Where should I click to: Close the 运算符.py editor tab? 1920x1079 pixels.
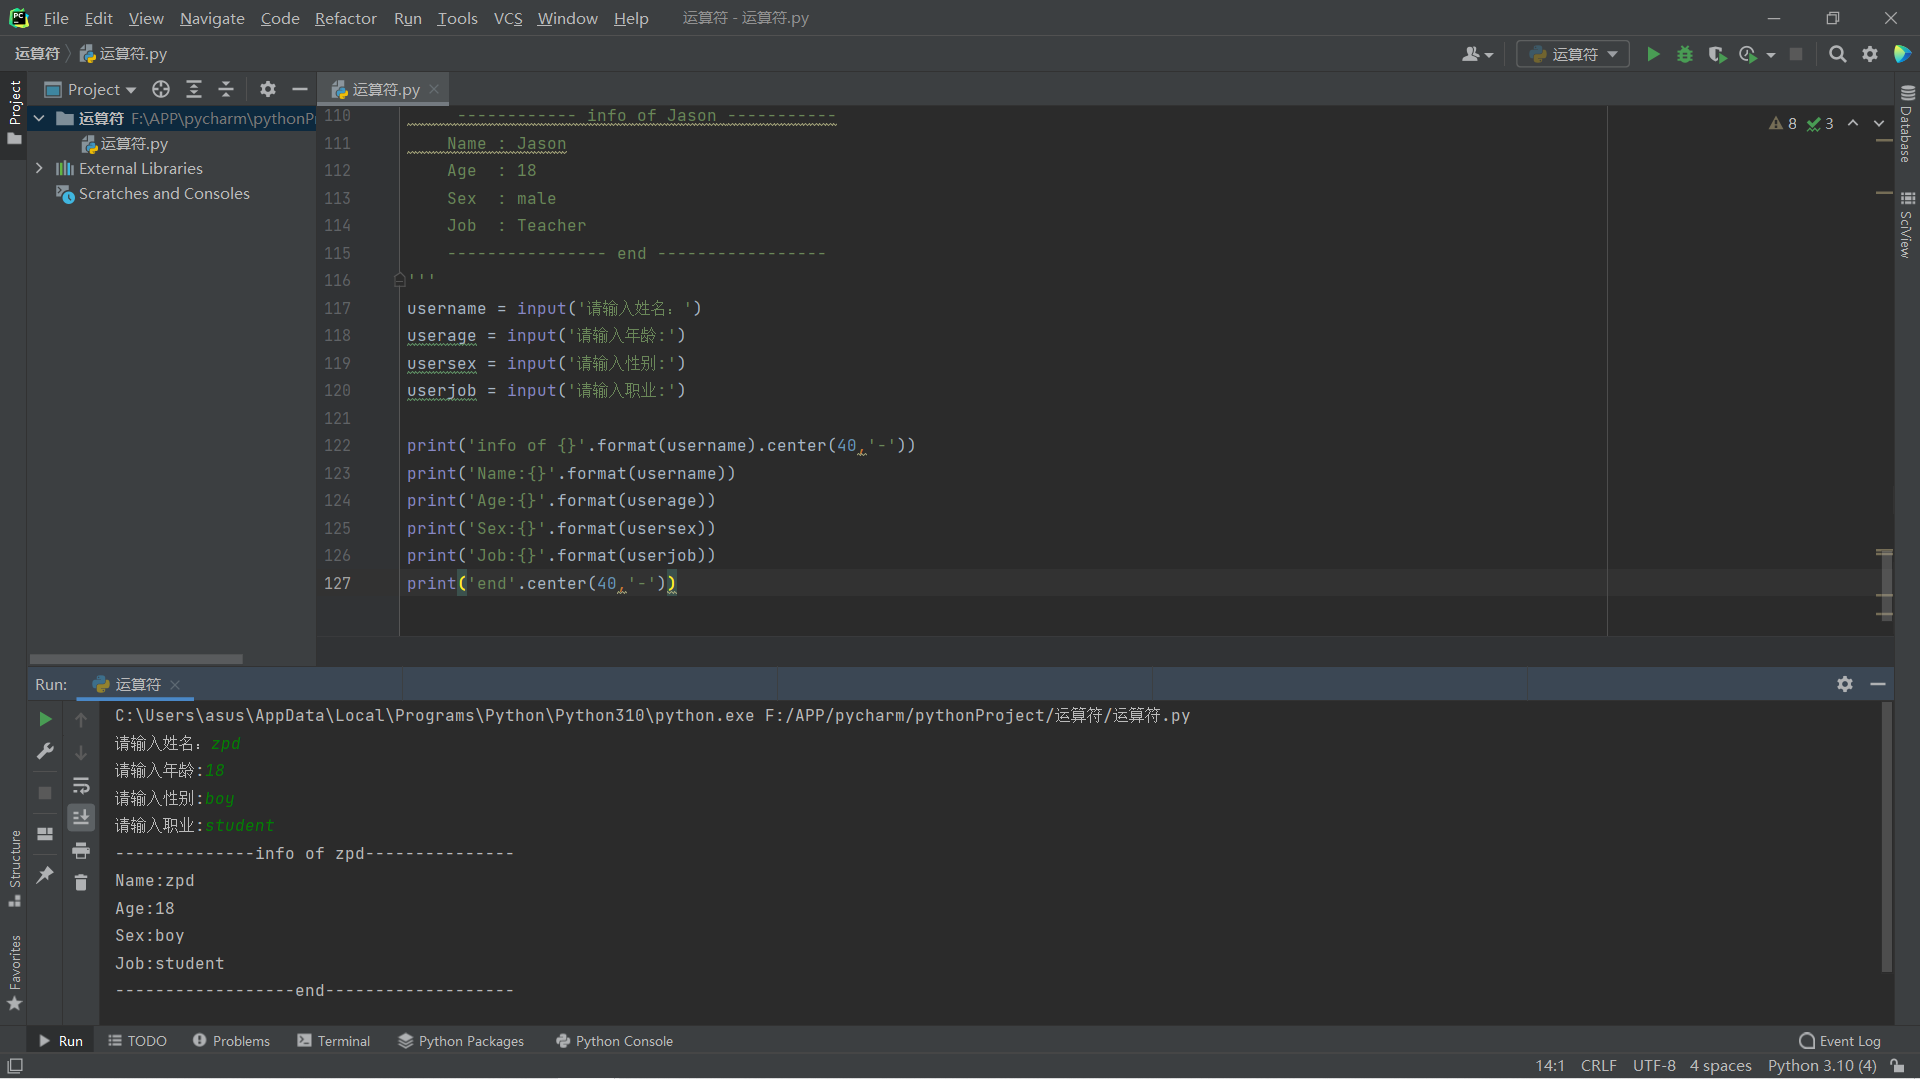coord(434,89)
